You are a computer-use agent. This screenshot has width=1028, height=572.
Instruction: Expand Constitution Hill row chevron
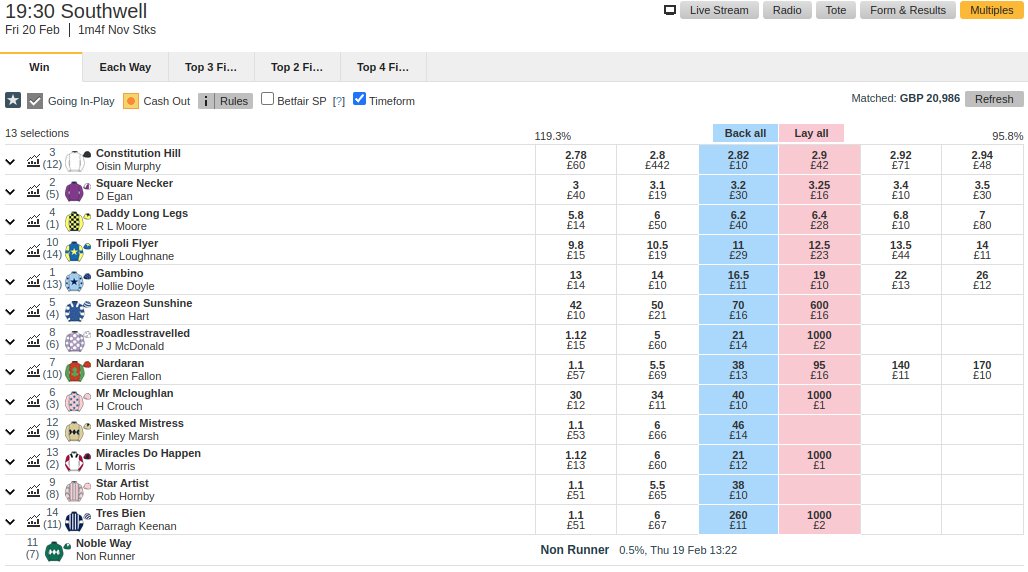(10, 161)
